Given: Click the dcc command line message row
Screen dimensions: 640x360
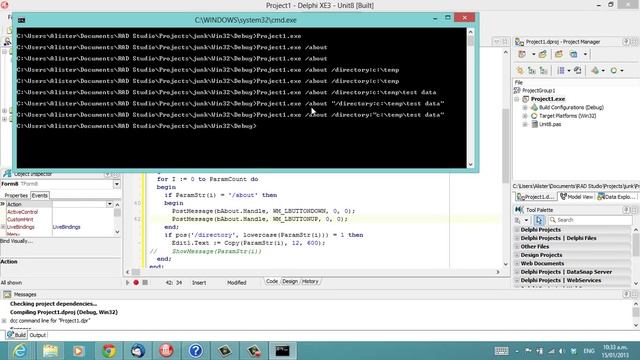Looking at the screenshot, I should 50,321.
